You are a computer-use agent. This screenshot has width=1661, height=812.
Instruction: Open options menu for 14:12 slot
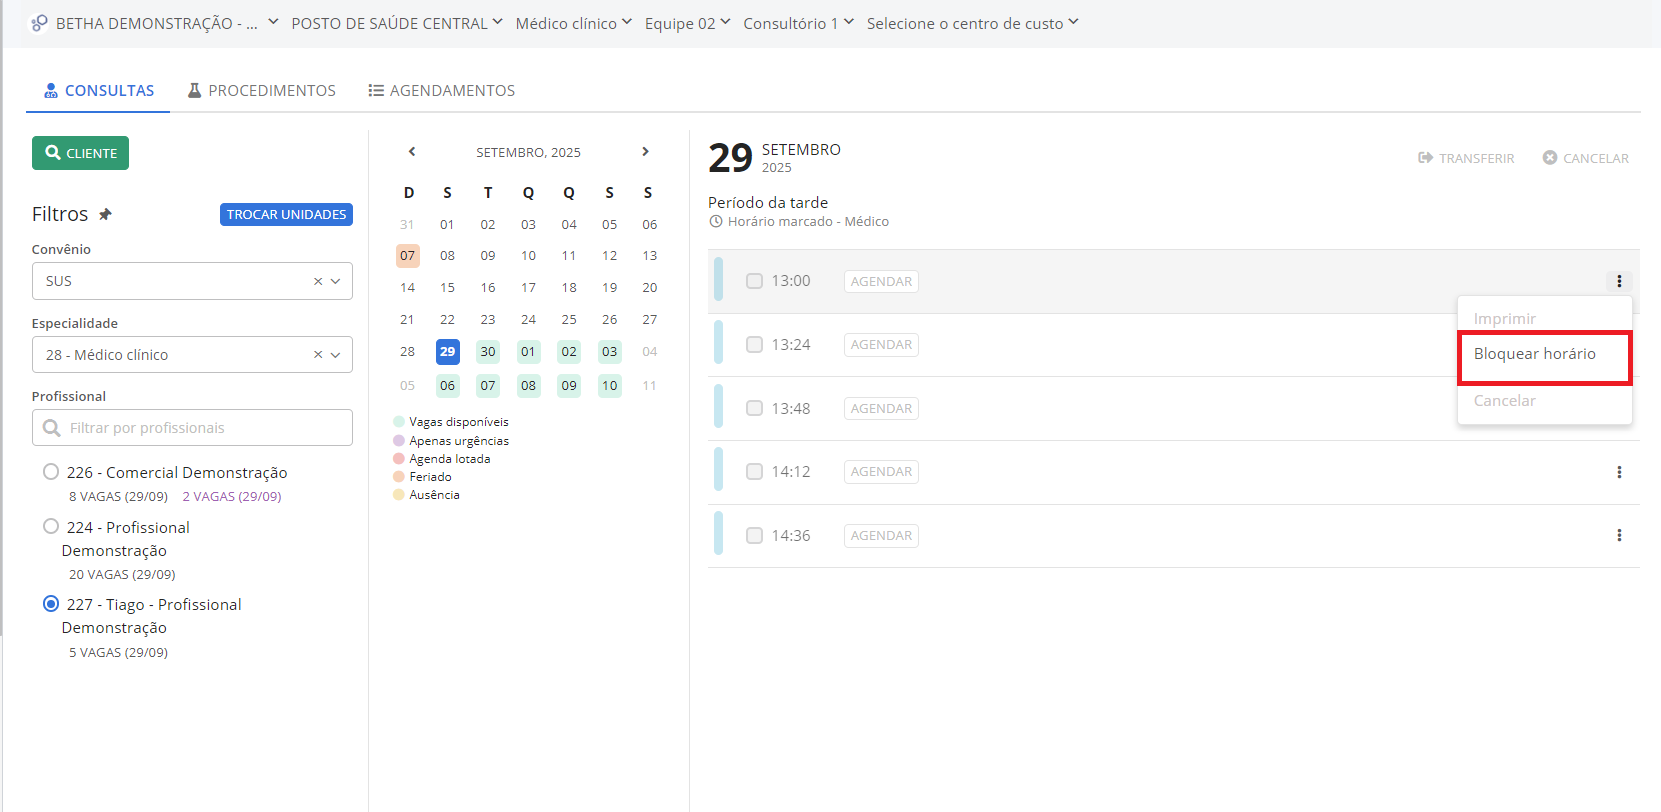coord(1619,472)
